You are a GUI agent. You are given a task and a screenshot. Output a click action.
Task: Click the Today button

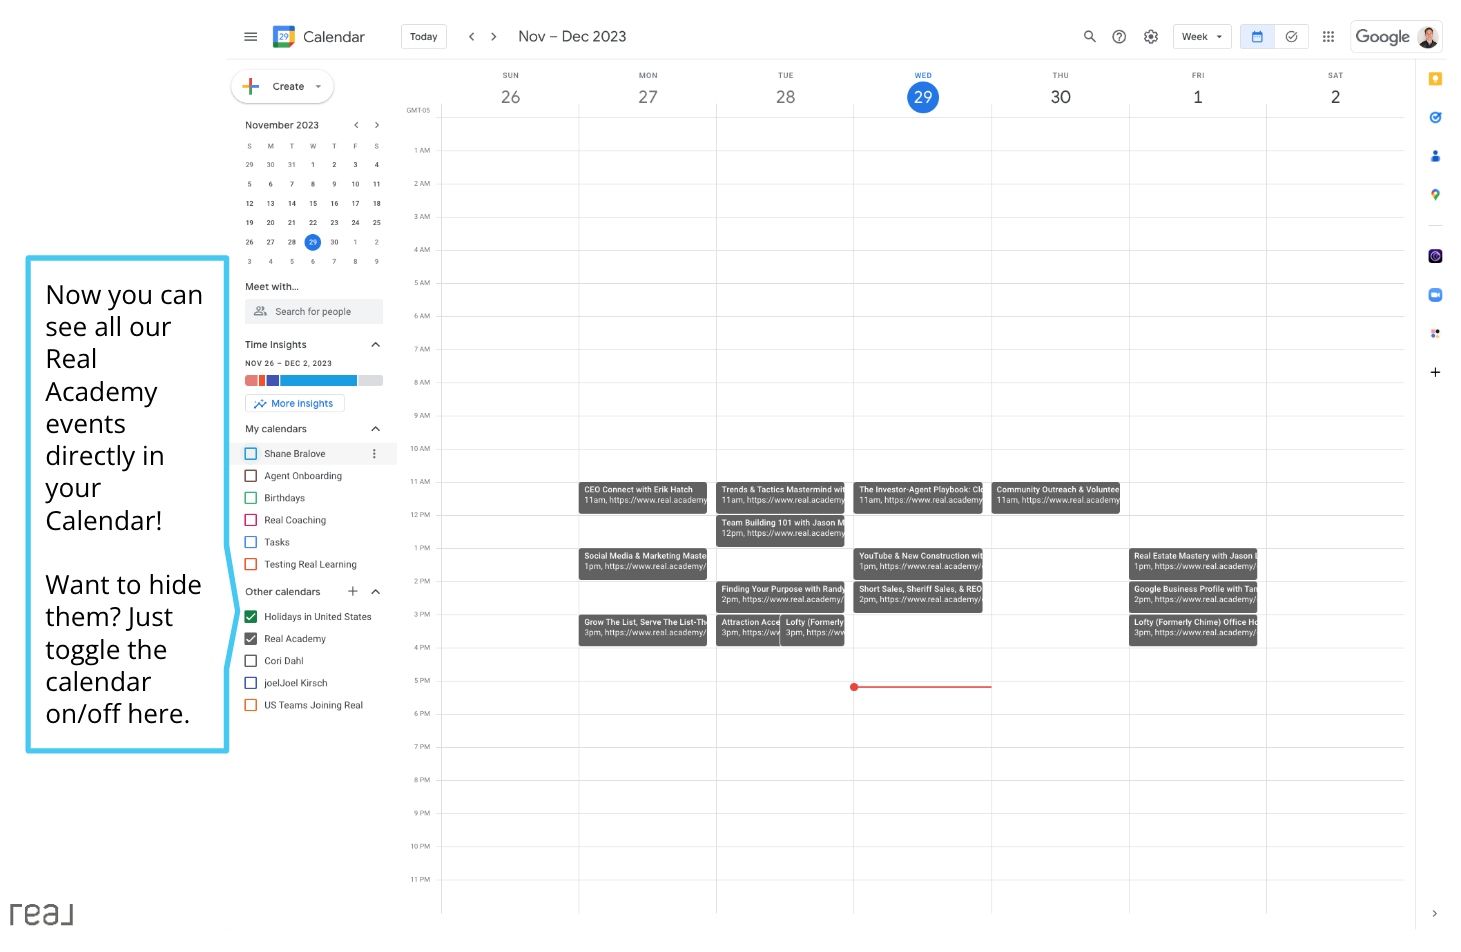tap(423, 36)
